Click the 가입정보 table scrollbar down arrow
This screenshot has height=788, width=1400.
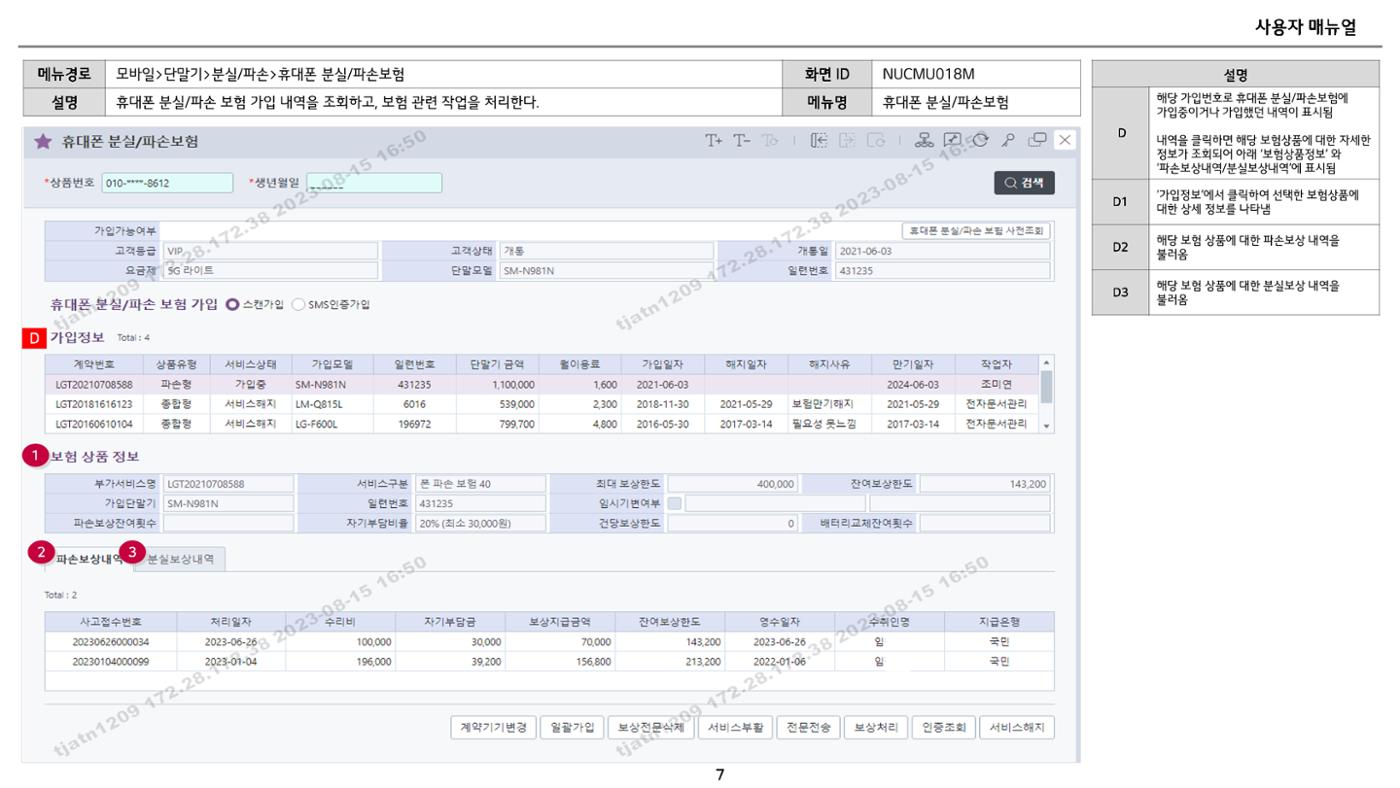click(x=1047, y=426)
